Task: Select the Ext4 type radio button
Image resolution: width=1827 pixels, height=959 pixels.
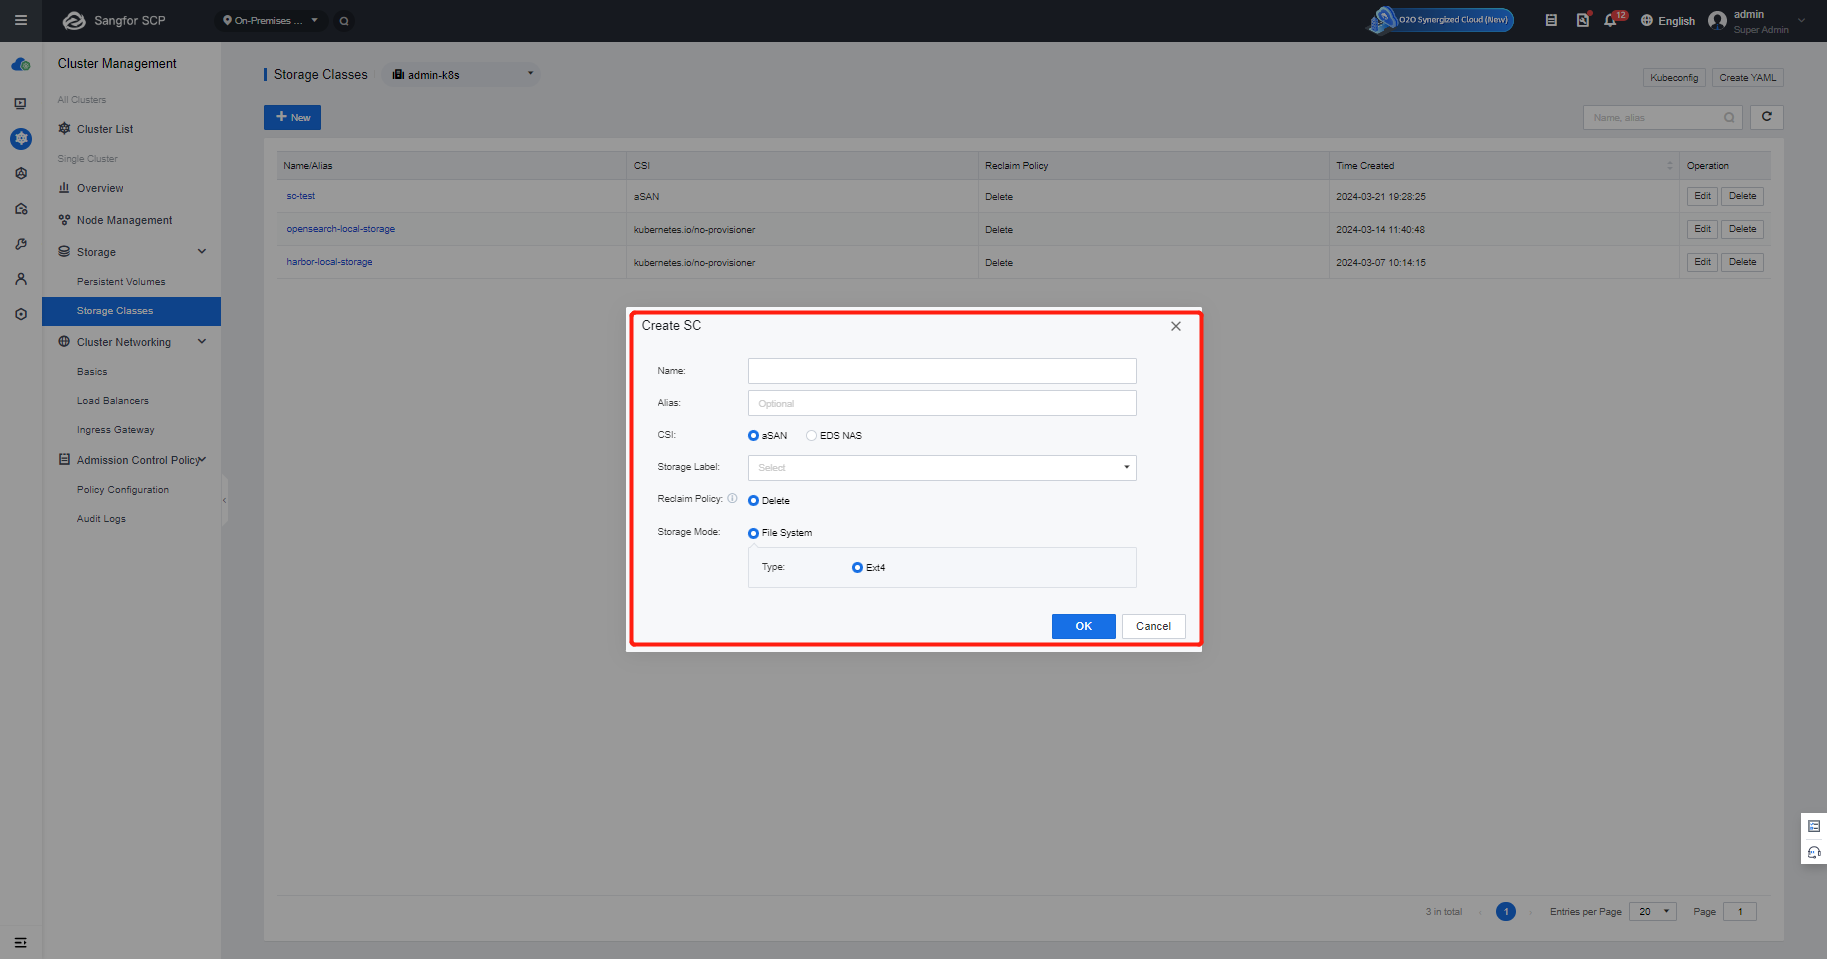Action: click(857, 567)
